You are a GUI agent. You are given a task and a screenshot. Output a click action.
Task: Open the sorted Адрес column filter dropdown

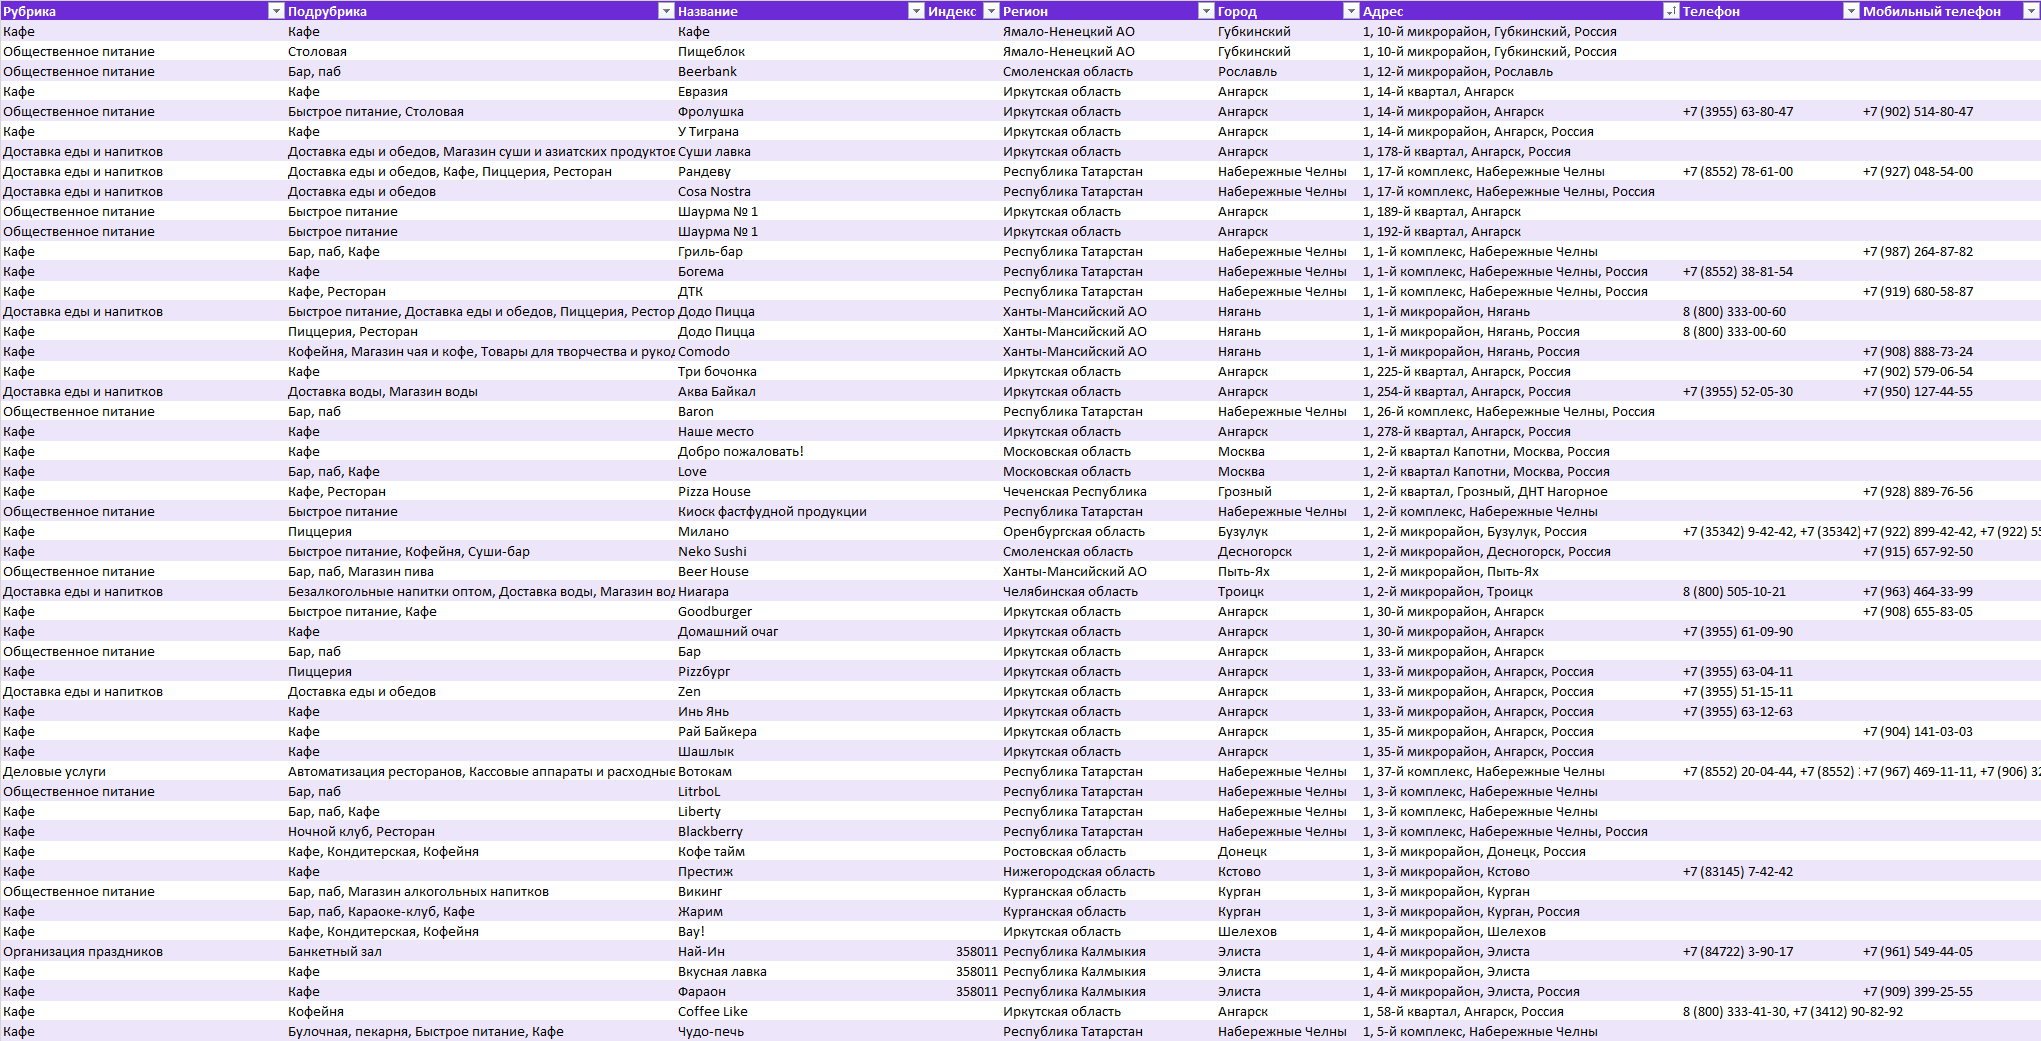click(1671, 11)
